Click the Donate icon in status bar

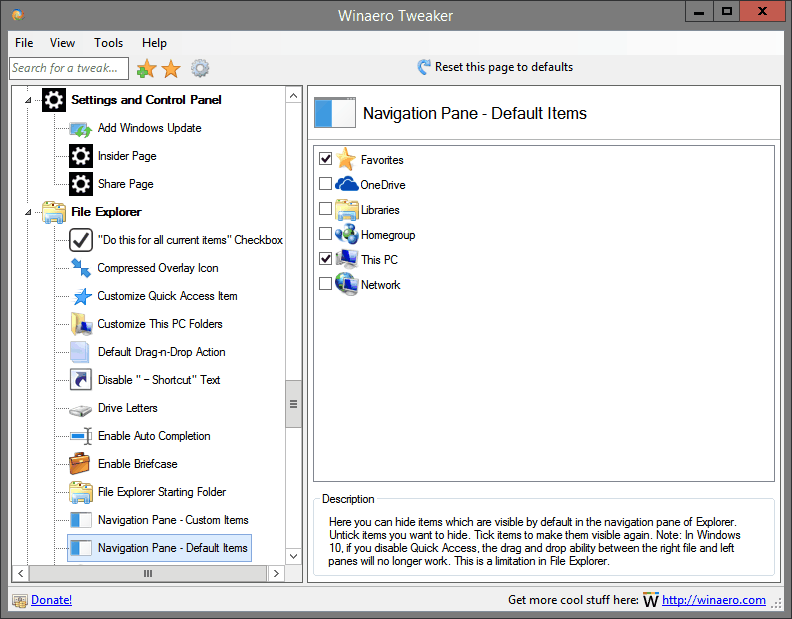click(20, 600)
